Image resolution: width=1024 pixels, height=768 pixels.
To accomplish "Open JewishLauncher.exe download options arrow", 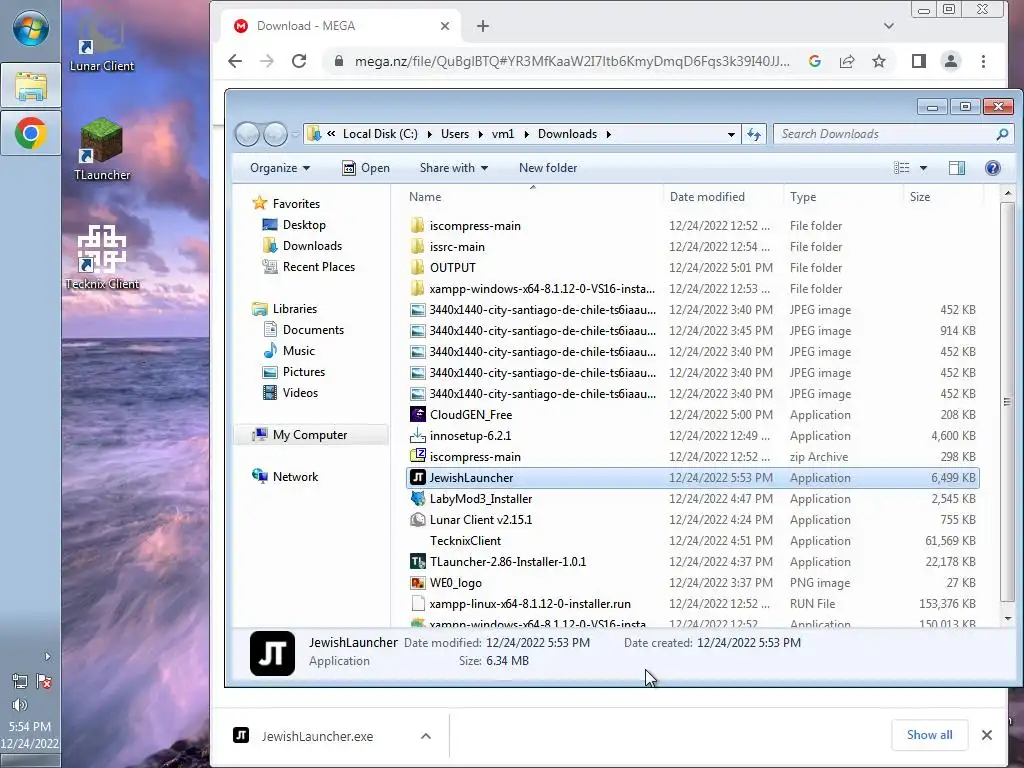I will pos(426,736).
